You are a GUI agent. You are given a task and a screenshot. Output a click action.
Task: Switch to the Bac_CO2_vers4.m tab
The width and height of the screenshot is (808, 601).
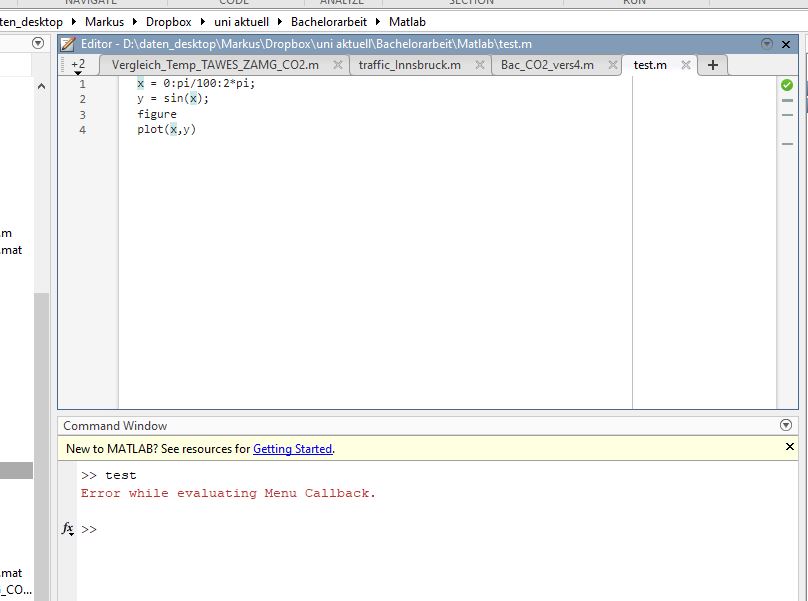(546, 65)
